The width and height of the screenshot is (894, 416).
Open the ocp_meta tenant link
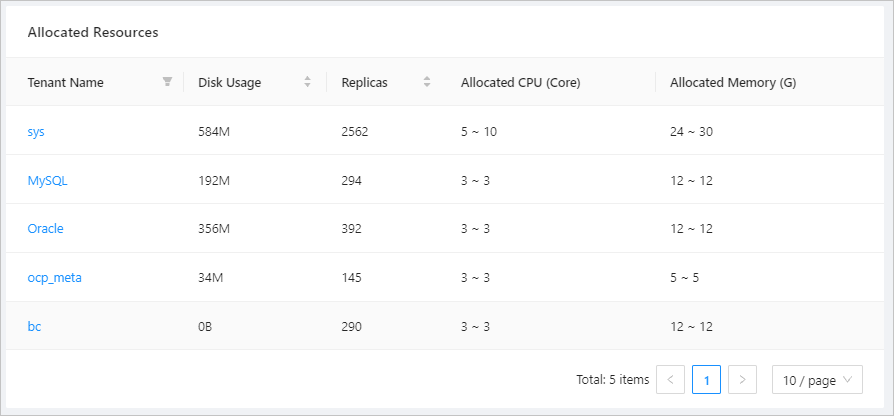(55, 278)
